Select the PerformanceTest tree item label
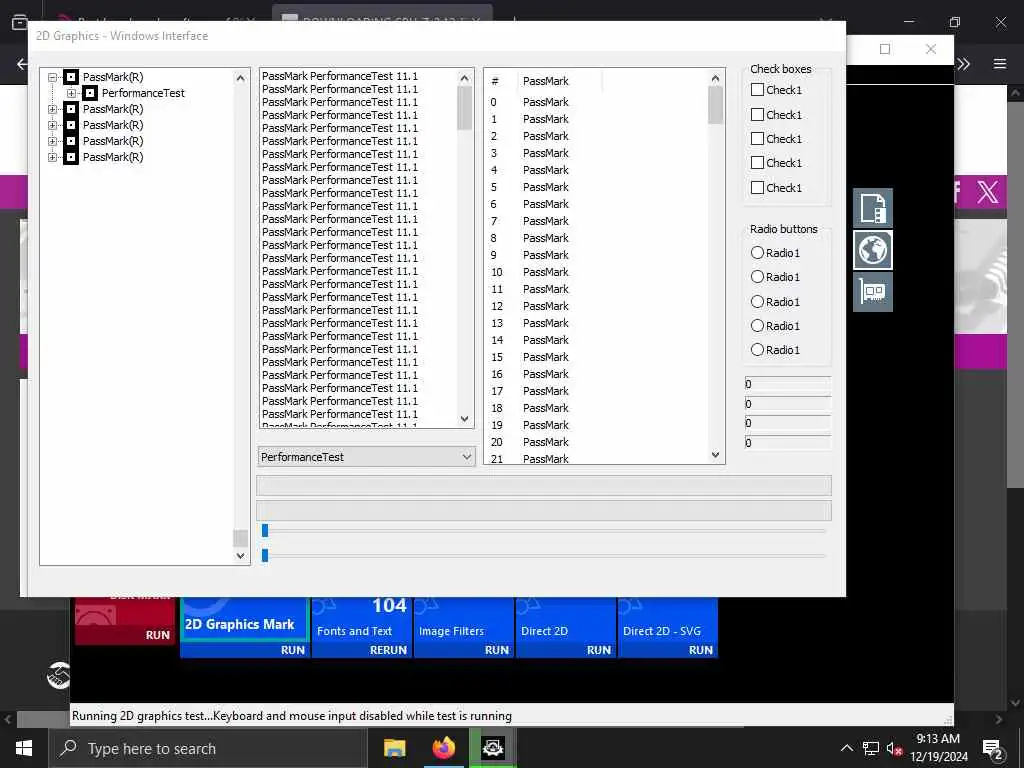 143,93
